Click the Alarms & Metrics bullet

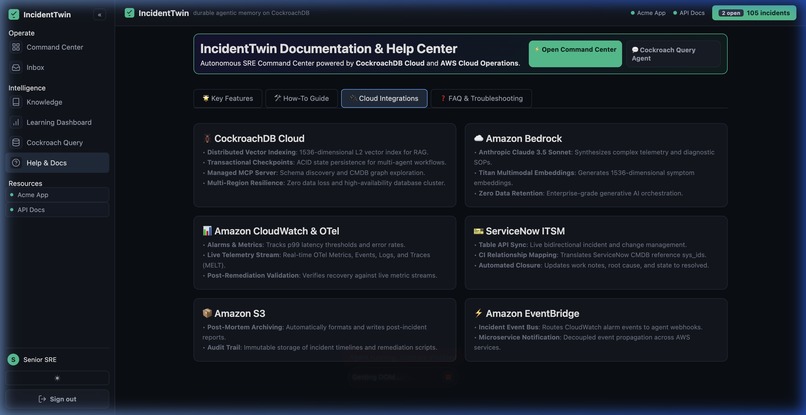[304, 245]
